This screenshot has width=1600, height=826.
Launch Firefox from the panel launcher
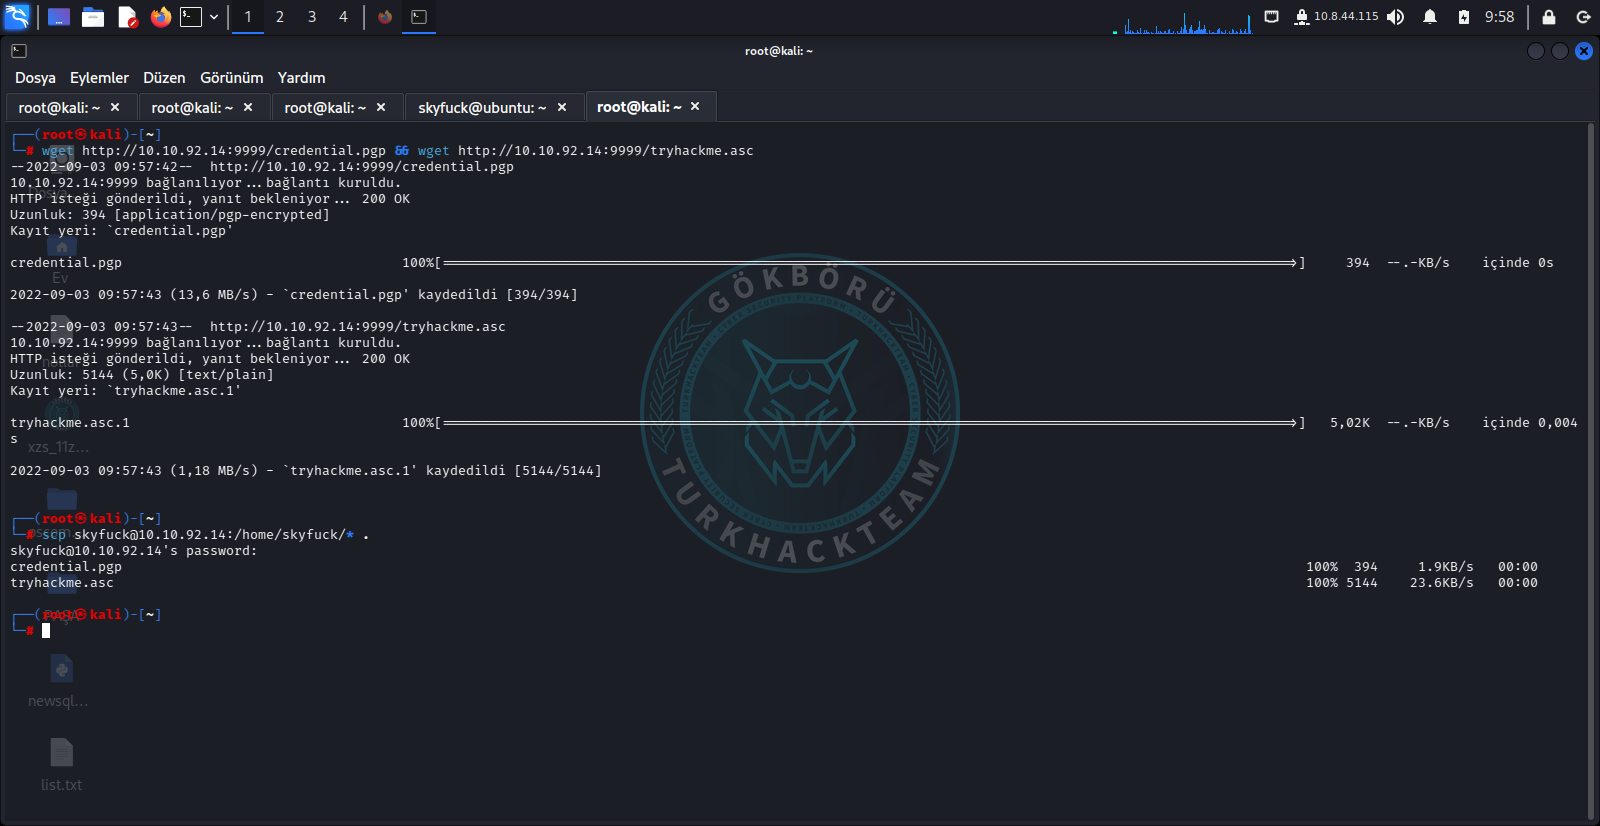[x=160, y=17]
